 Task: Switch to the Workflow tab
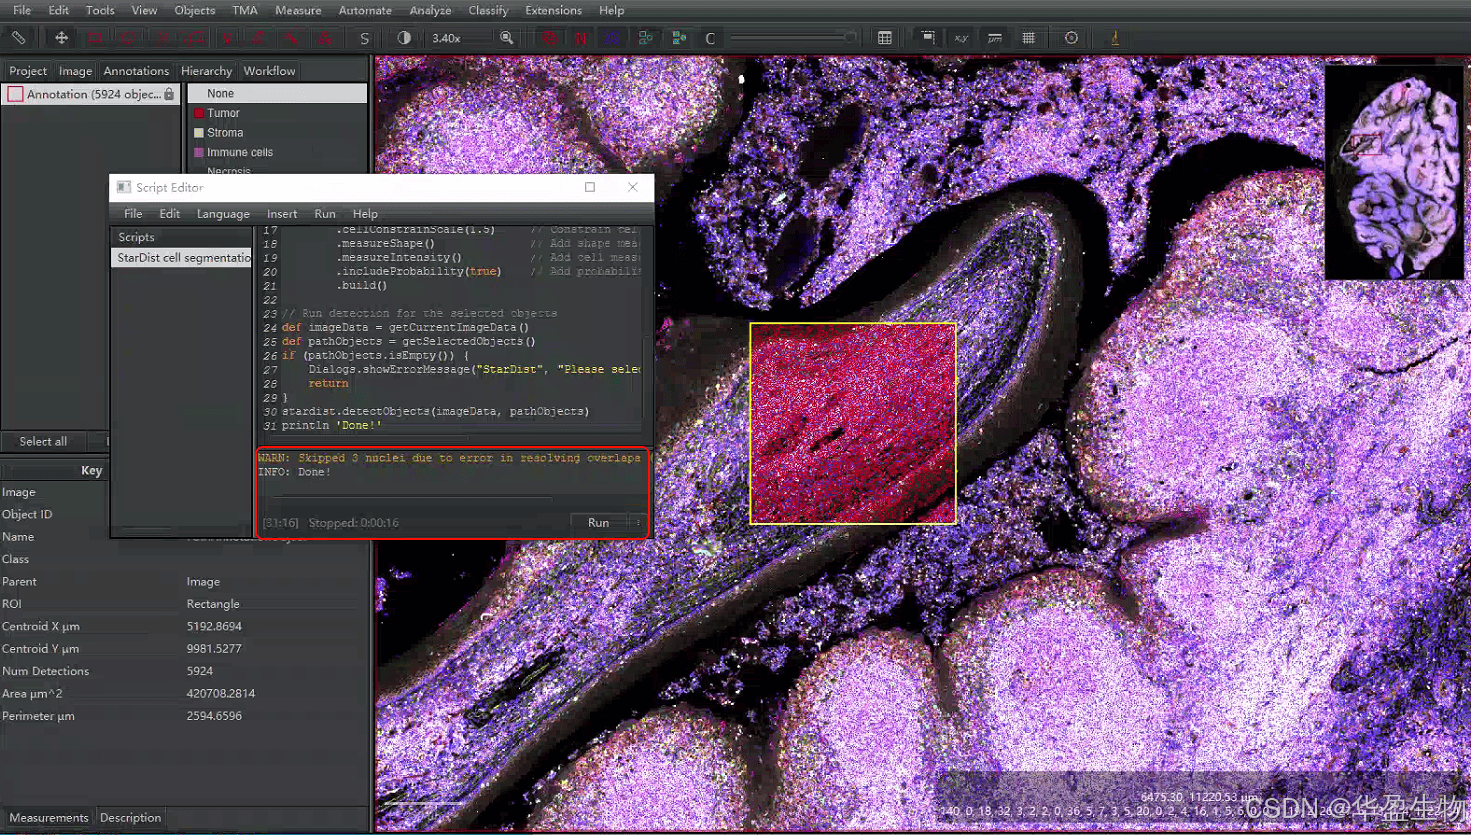coord(269,71)
